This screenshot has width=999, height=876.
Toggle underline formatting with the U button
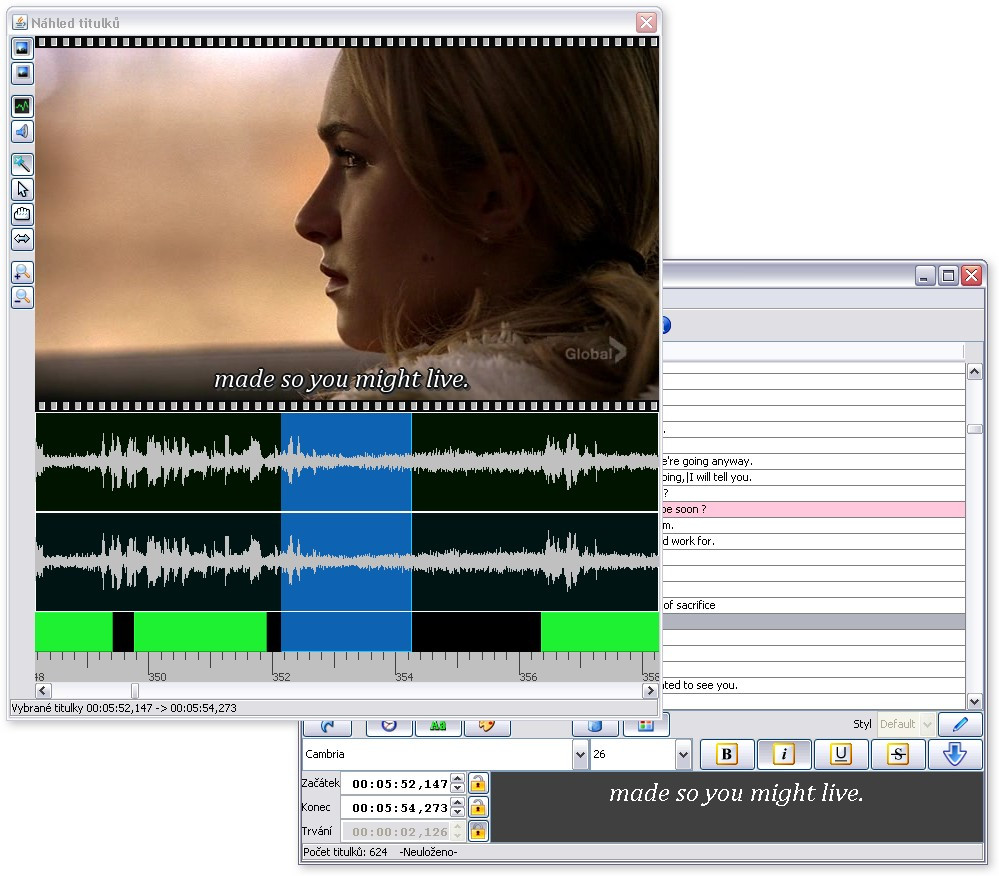pos(841,754)
